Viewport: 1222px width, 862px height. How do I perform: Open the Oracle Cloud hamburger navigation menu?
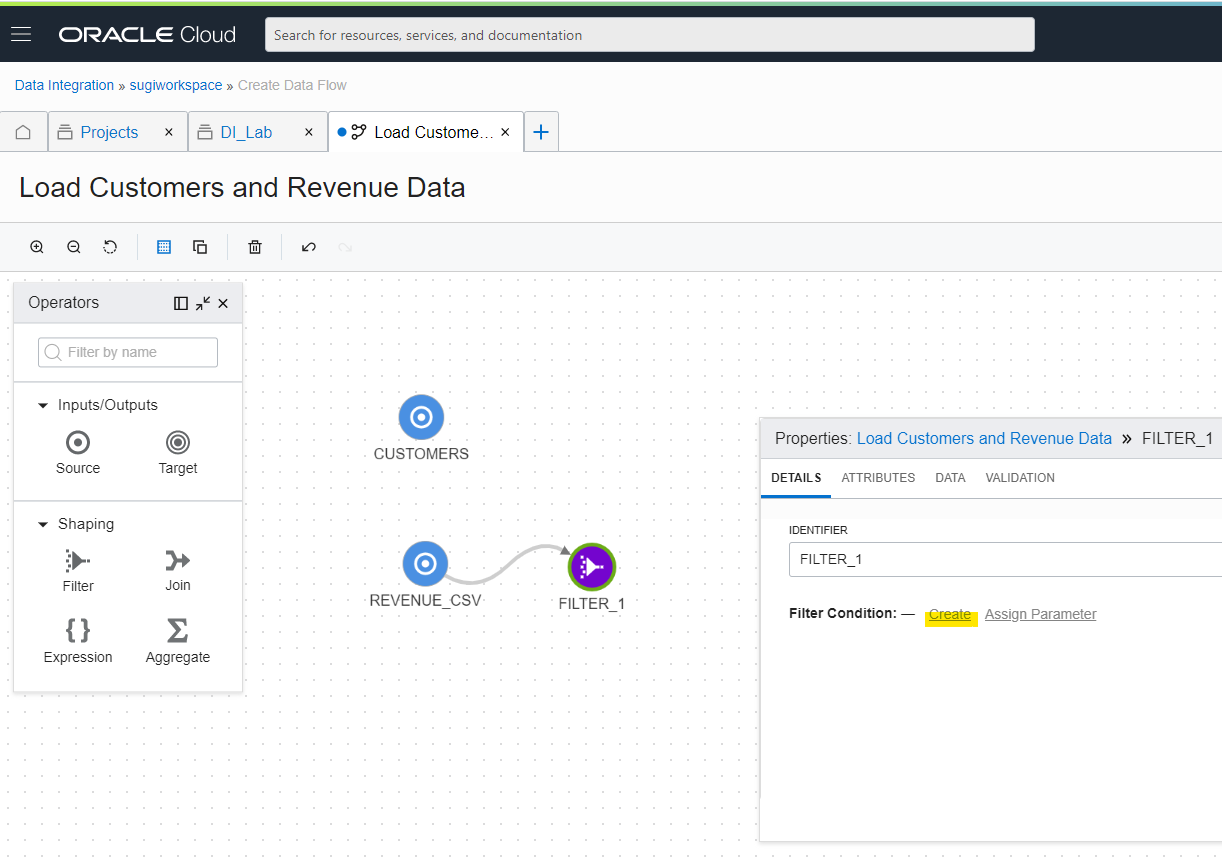pos(21,35)
